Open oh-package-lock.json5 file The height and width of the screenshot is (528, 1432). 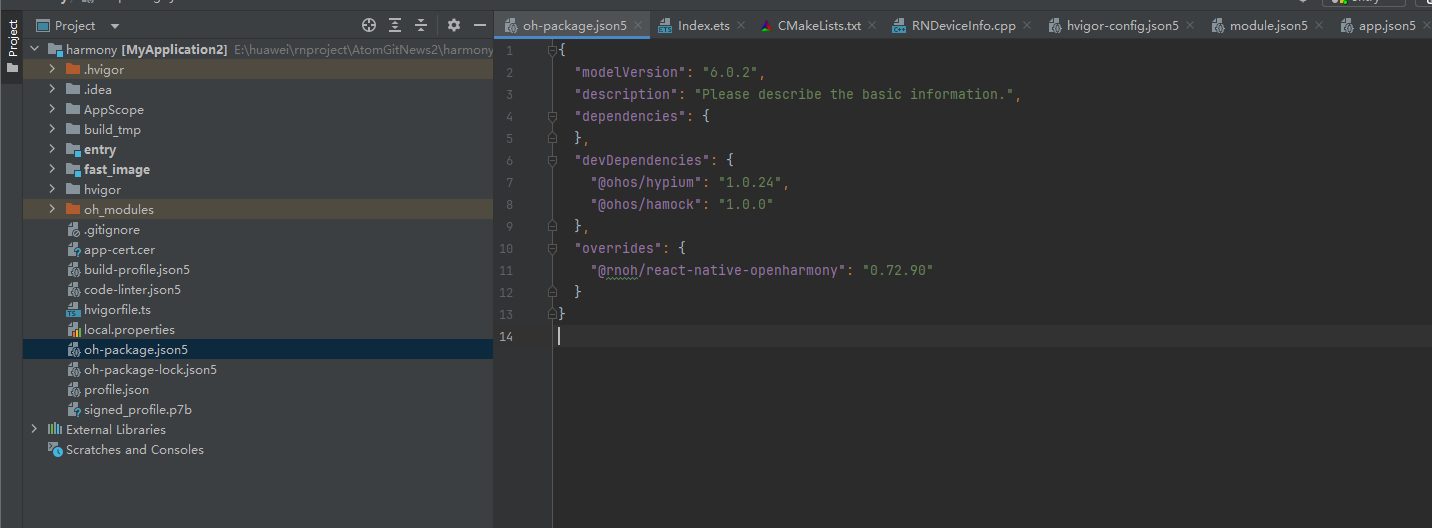pyautogui.click(x=150, y=370)
